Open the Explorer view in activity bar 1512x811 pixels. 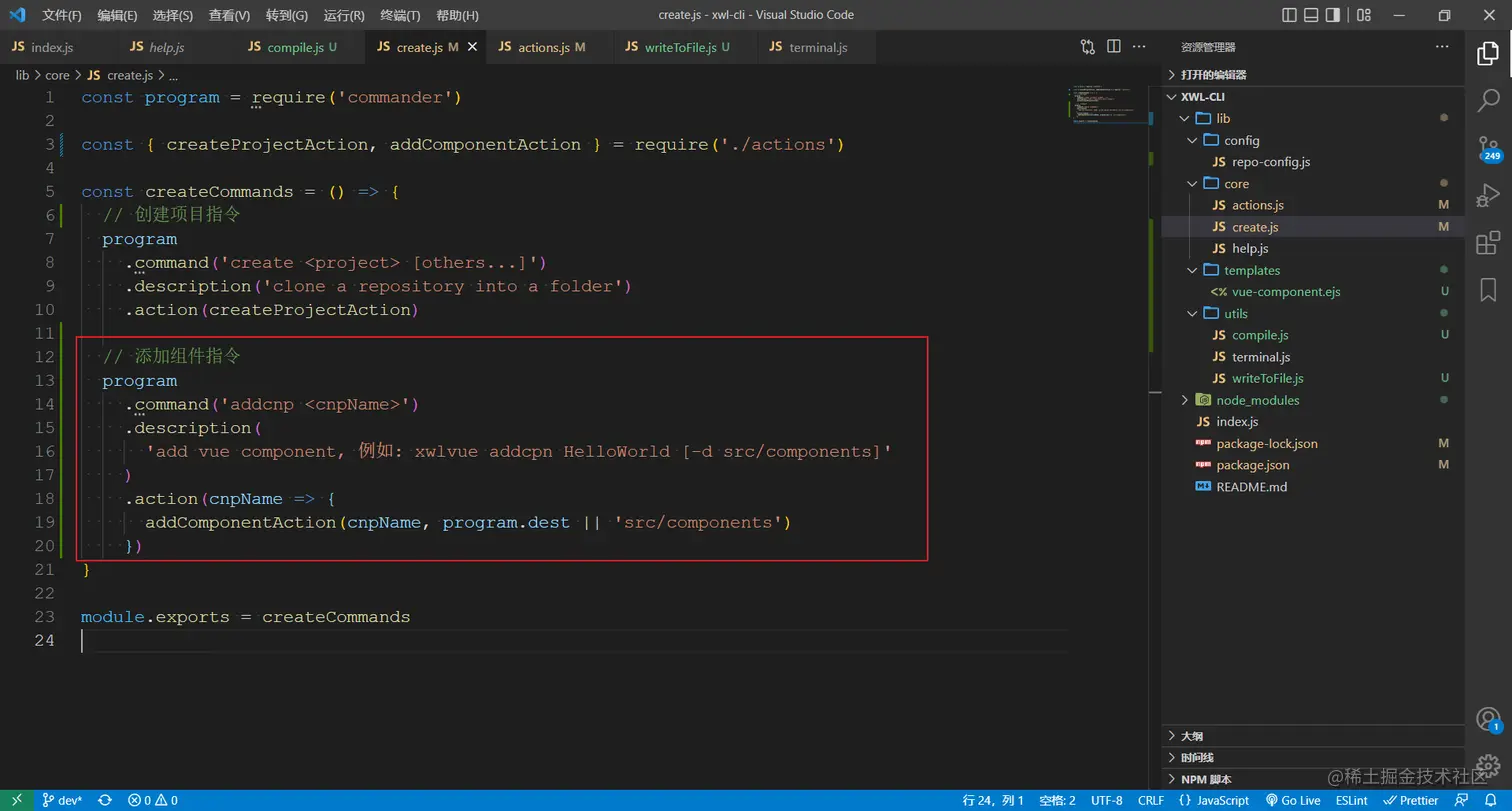[1488, 54]
